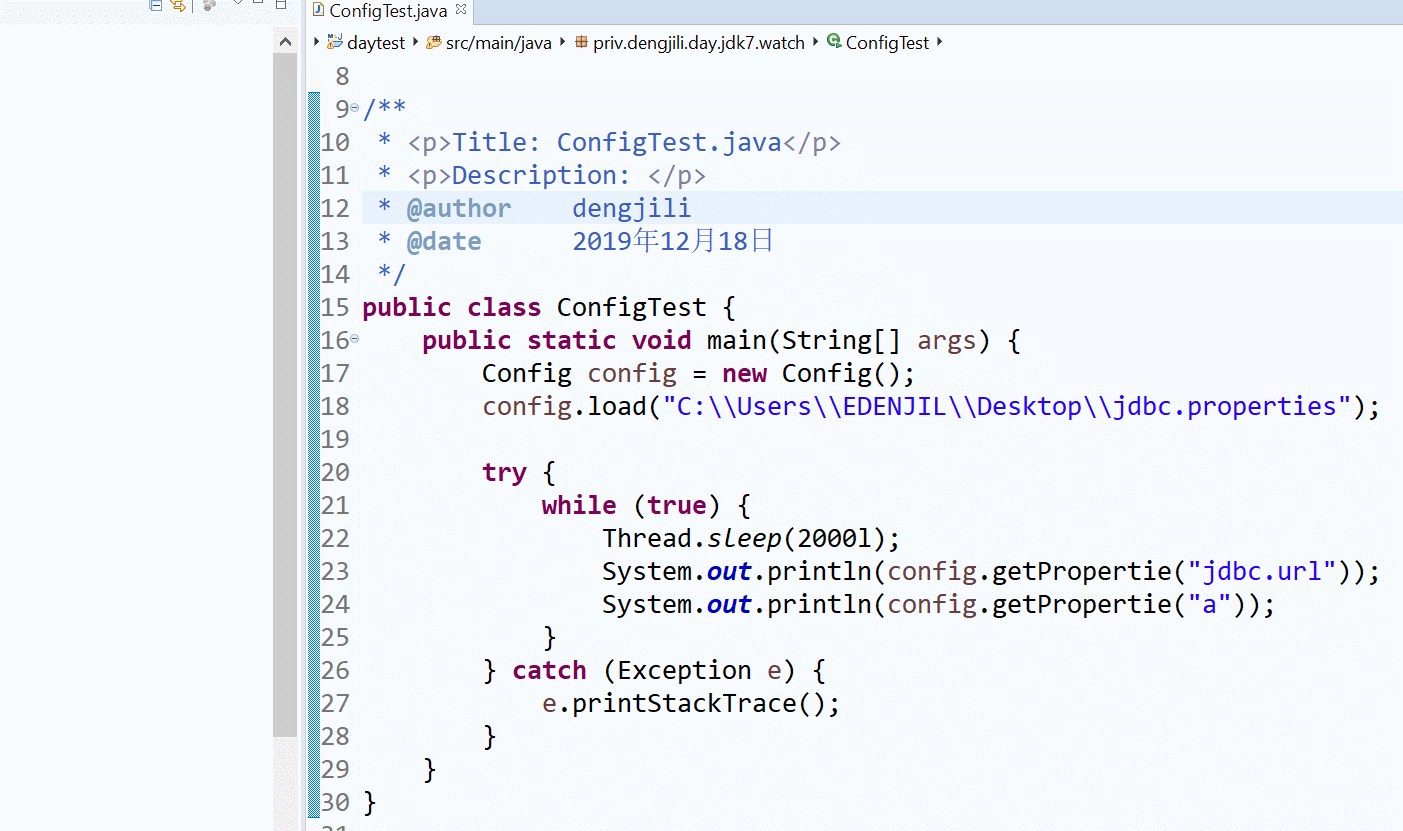Select the ConfigTest.java editor tab
Viewport: 1403px width, 831px height.
[390, 11]
